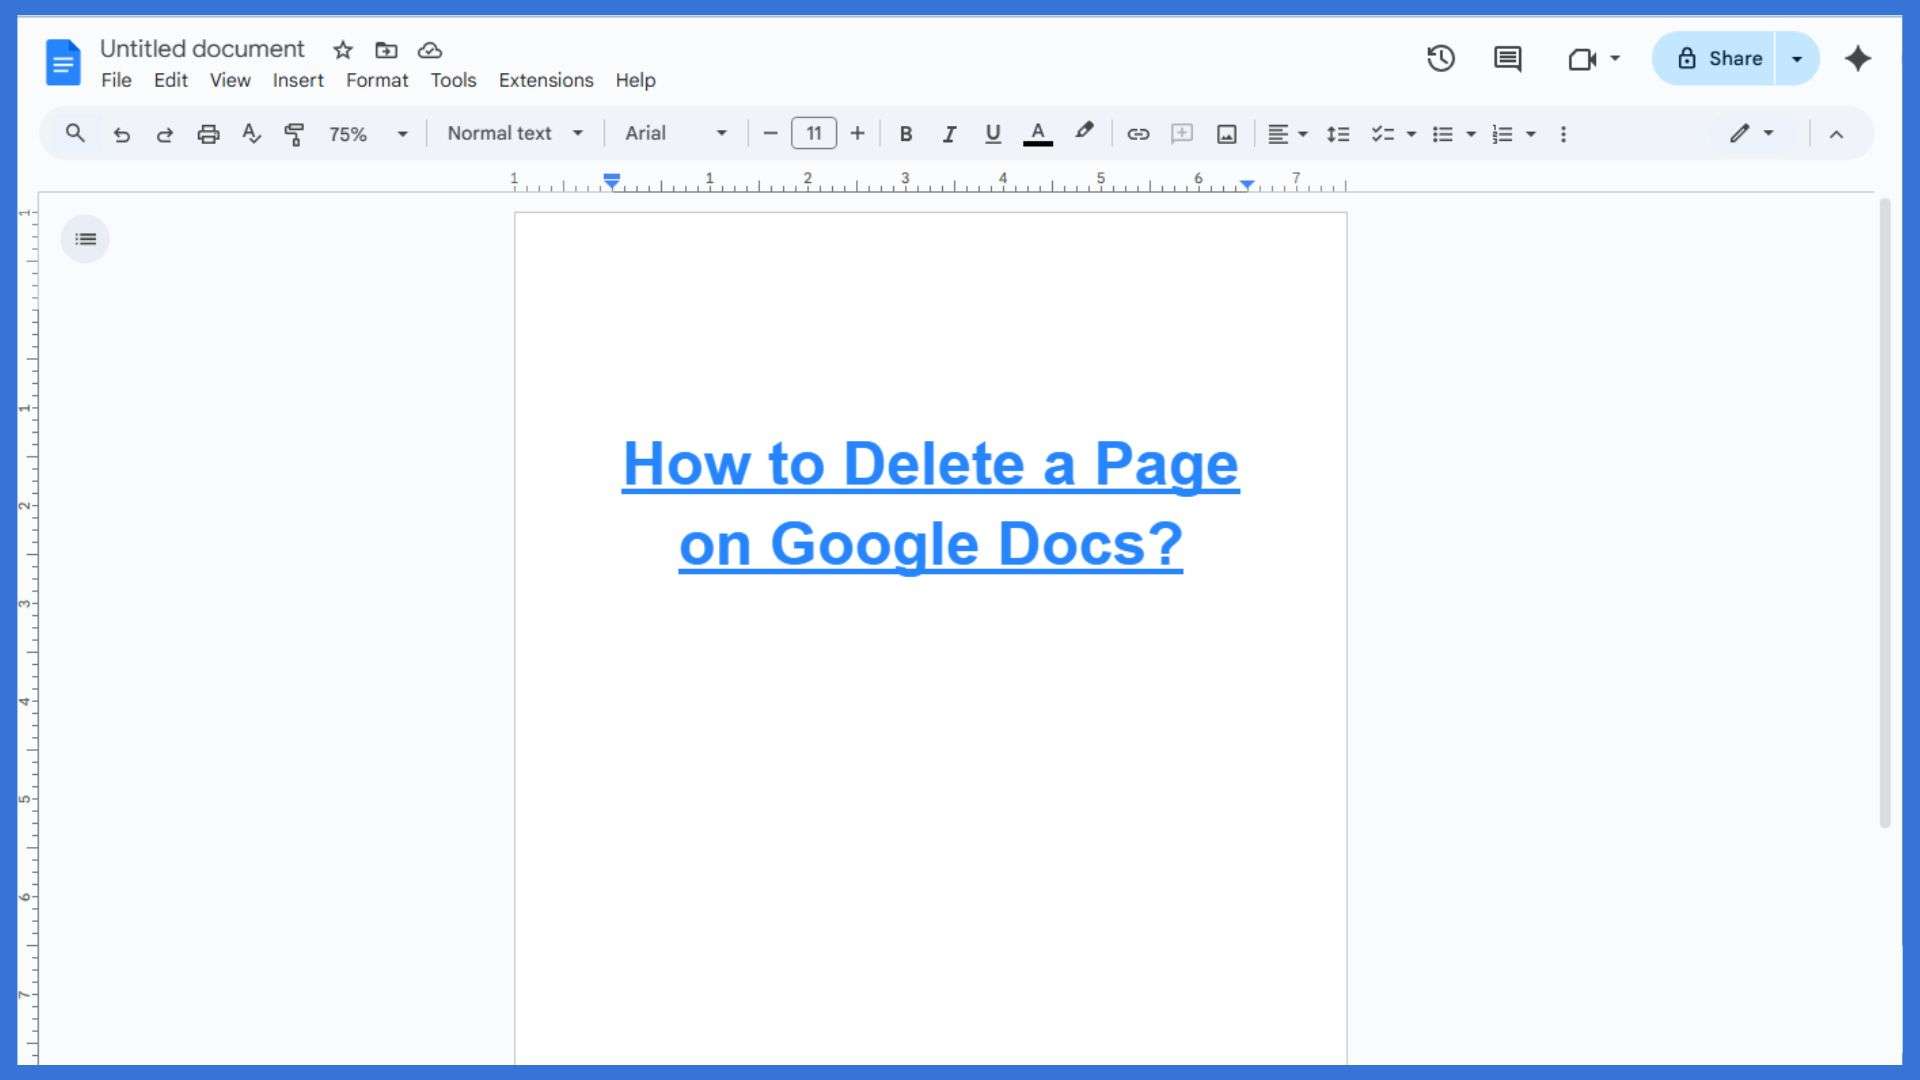The width and height of the screenshot is (1920, 1080).
Task: Run spelling and grammar check
Action: point(251,134)
